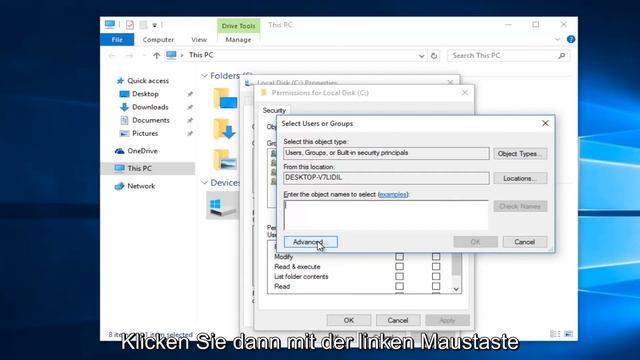Switch to details view icon
Screen dimensions: 640x360
pyautogui.click(x=555, y=334)
